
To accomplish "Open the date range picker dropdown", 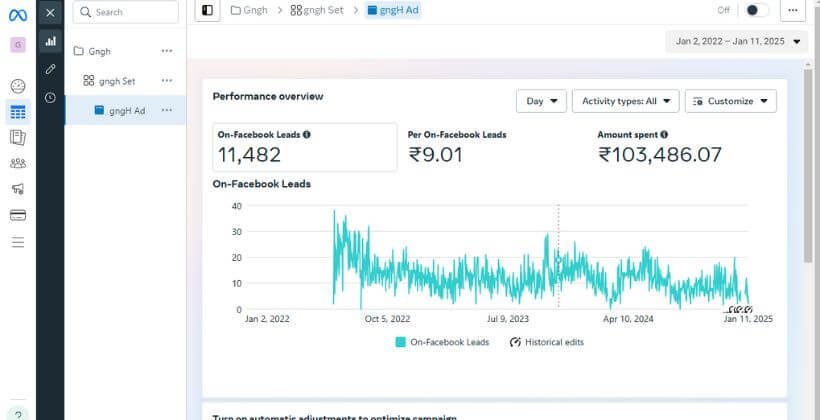I will [737, 41].
